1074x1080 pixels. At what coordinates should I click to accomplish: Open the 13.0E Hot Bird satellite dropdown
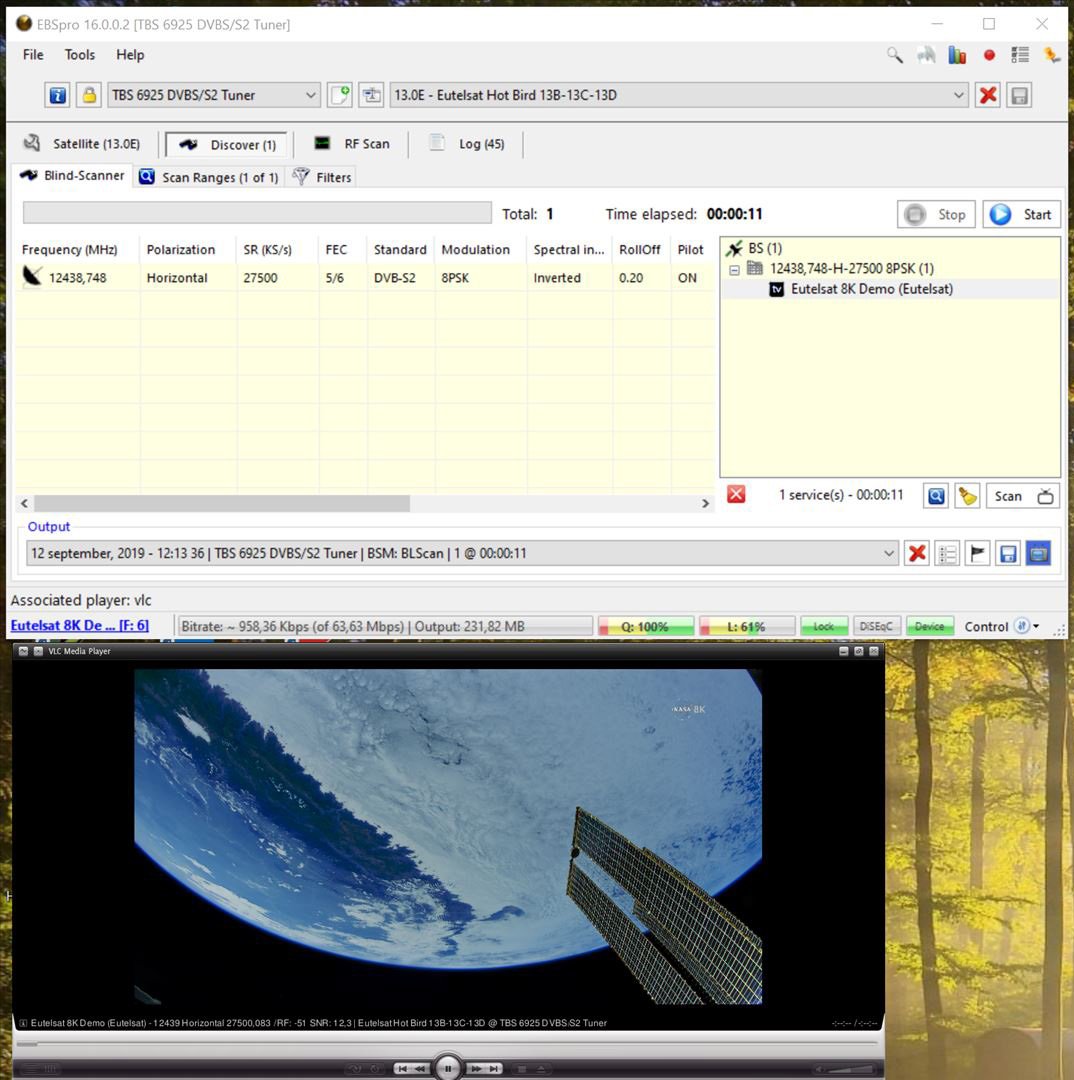pyautogui.click(x=679, y=95)
